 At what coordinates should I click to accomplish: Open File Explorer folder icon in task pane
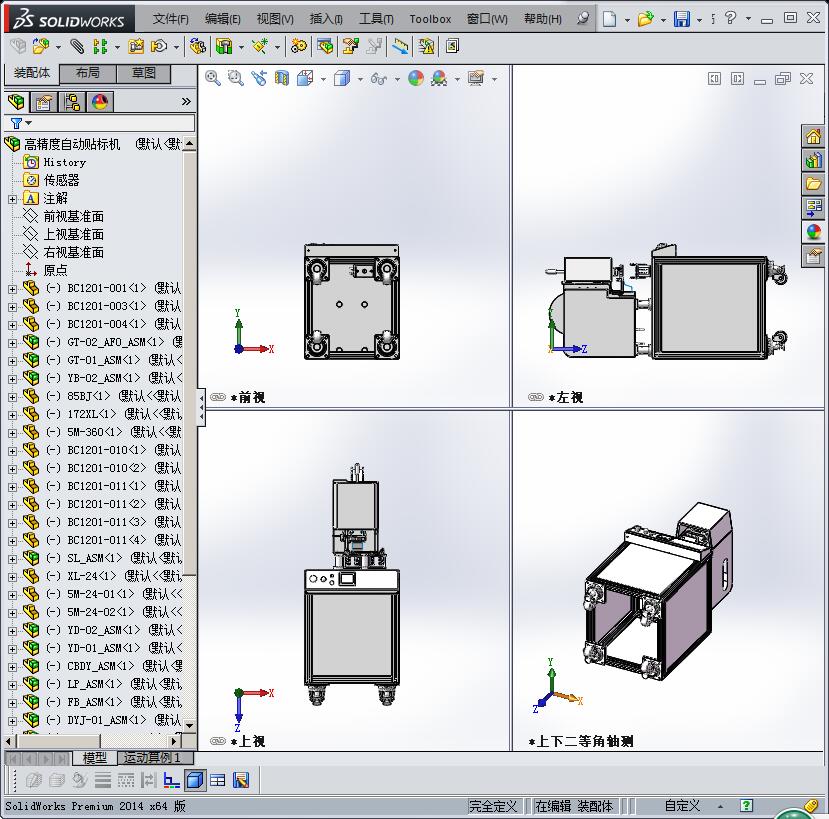(813, 183)
